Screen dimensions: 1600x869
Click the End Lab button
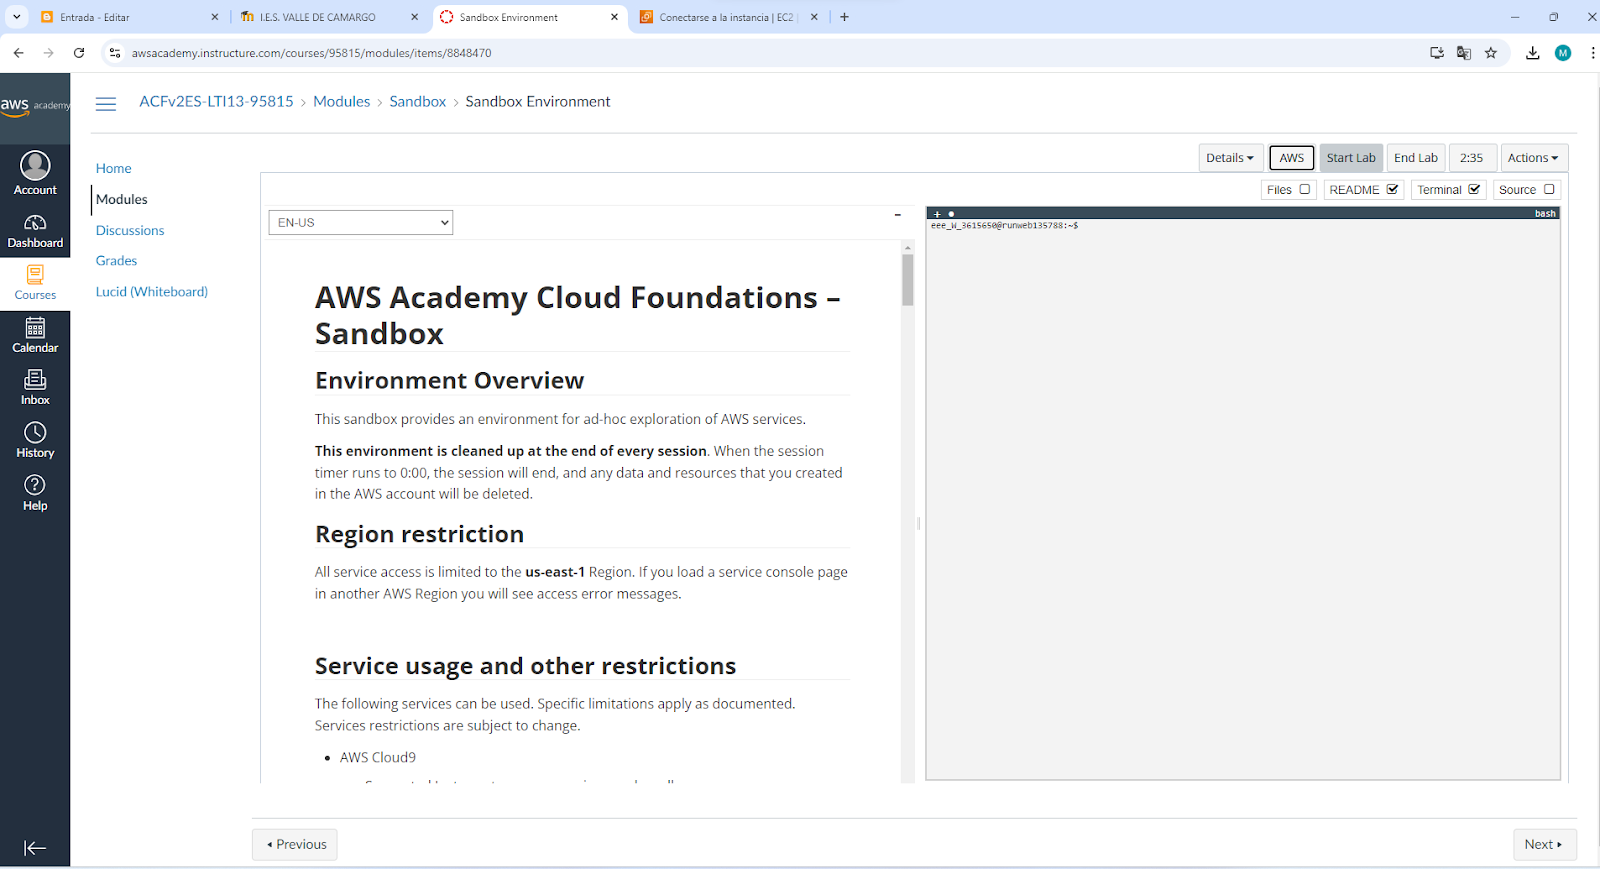coord(1416,158)
